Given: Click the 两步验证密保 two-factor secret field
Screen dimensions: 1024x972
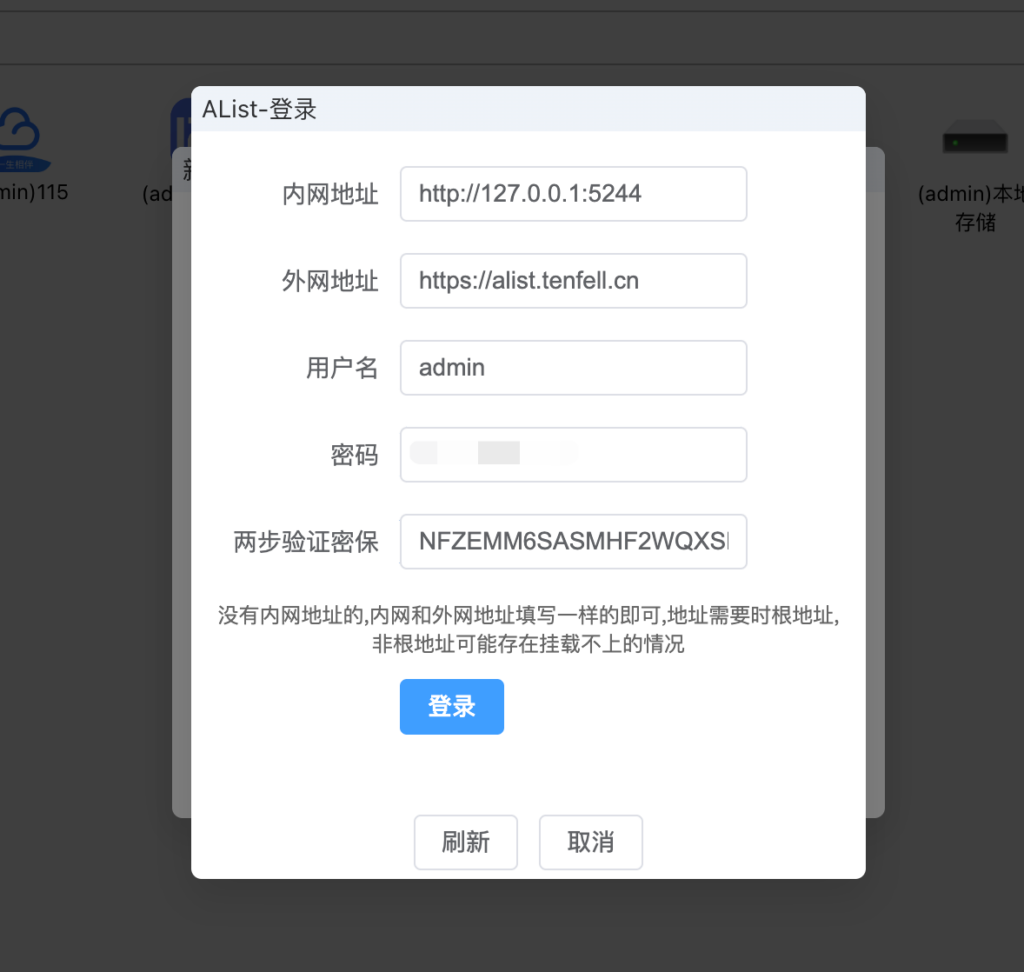Looking at the screenshot, I should point(573,542).
